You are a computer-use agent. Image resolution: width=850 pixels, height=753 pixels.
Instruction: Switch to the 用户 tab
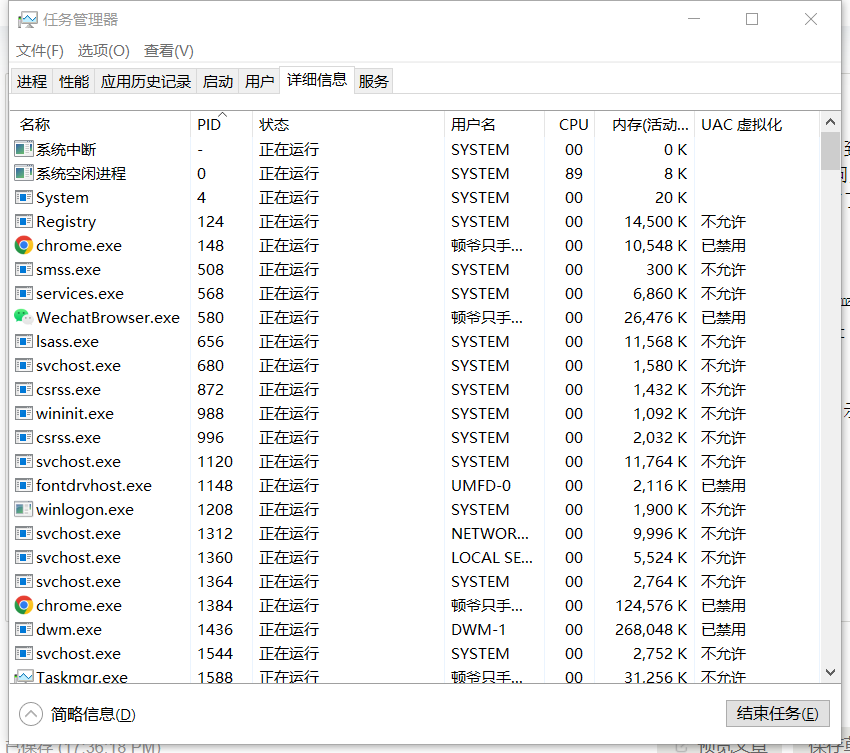(x=259, y=81)
